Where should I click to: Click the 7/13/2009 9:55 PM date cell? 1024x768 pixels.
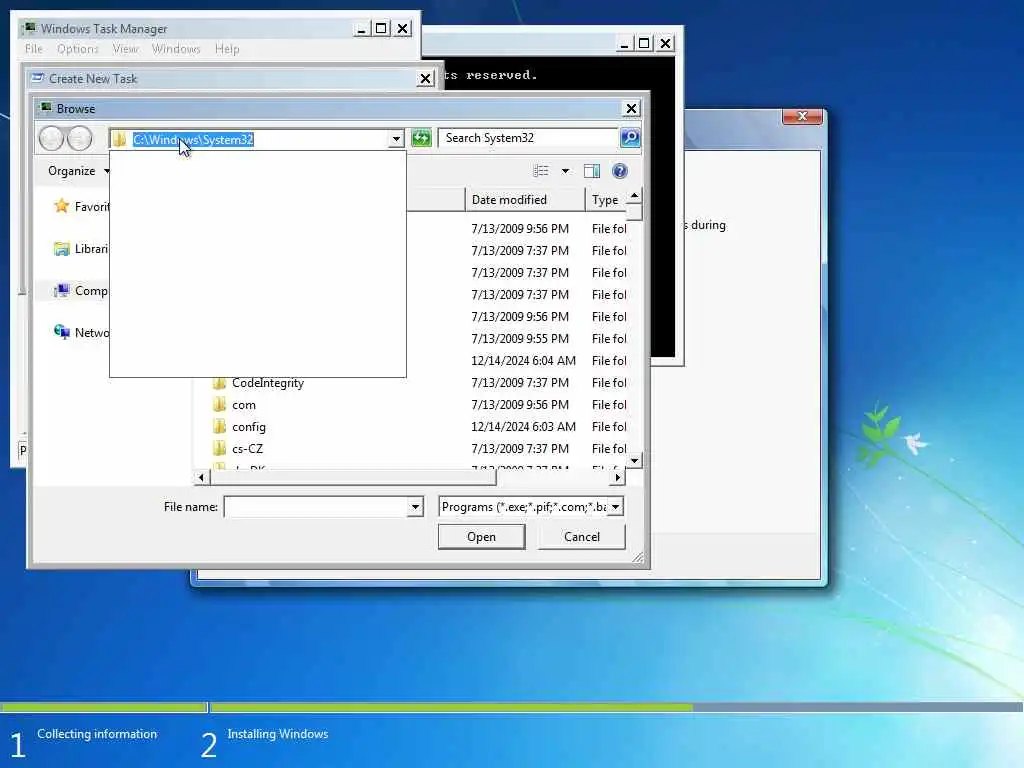tap(520, 338)
